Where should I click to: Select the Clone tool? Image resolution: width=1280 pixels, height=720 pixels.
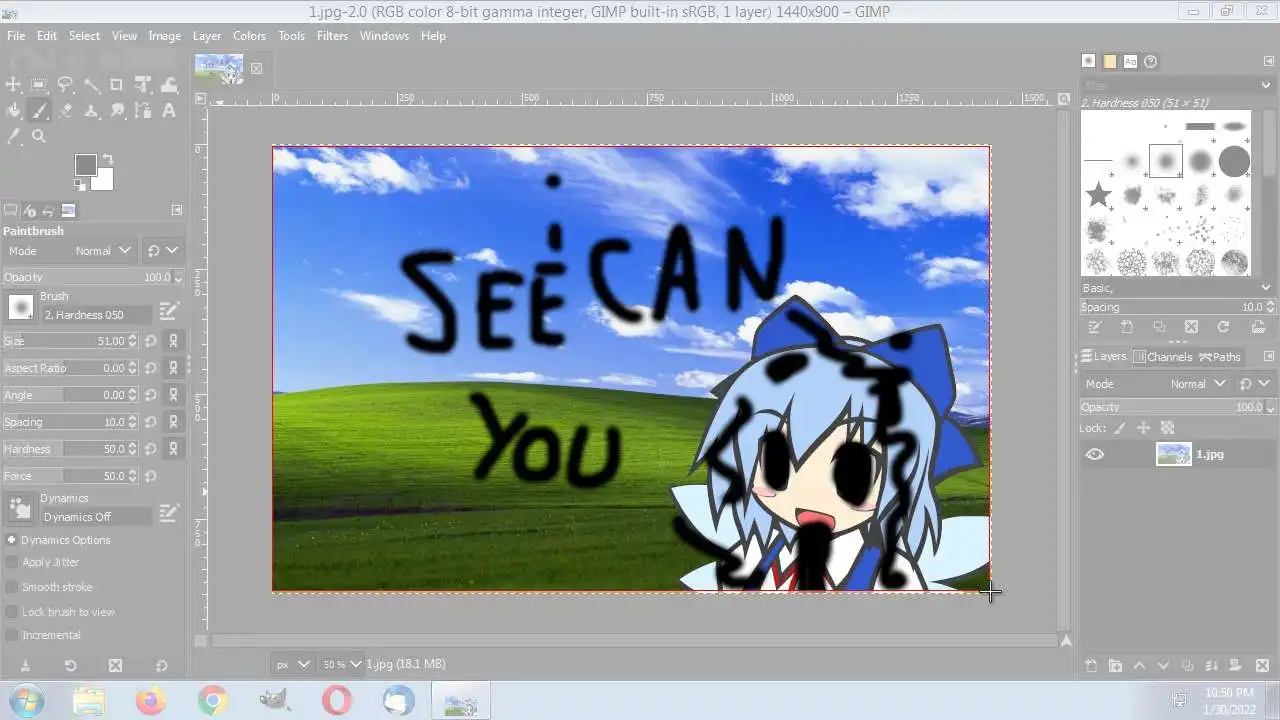91,111
